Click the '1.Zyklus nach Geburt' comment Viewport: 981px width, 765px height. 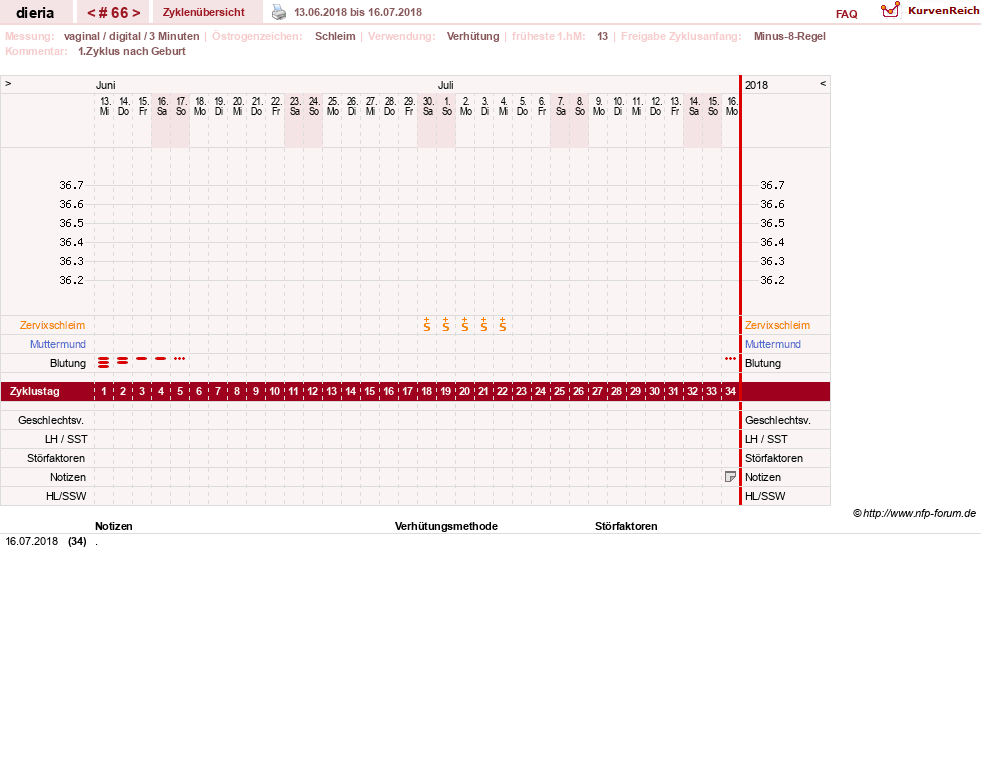pos(131,51)
